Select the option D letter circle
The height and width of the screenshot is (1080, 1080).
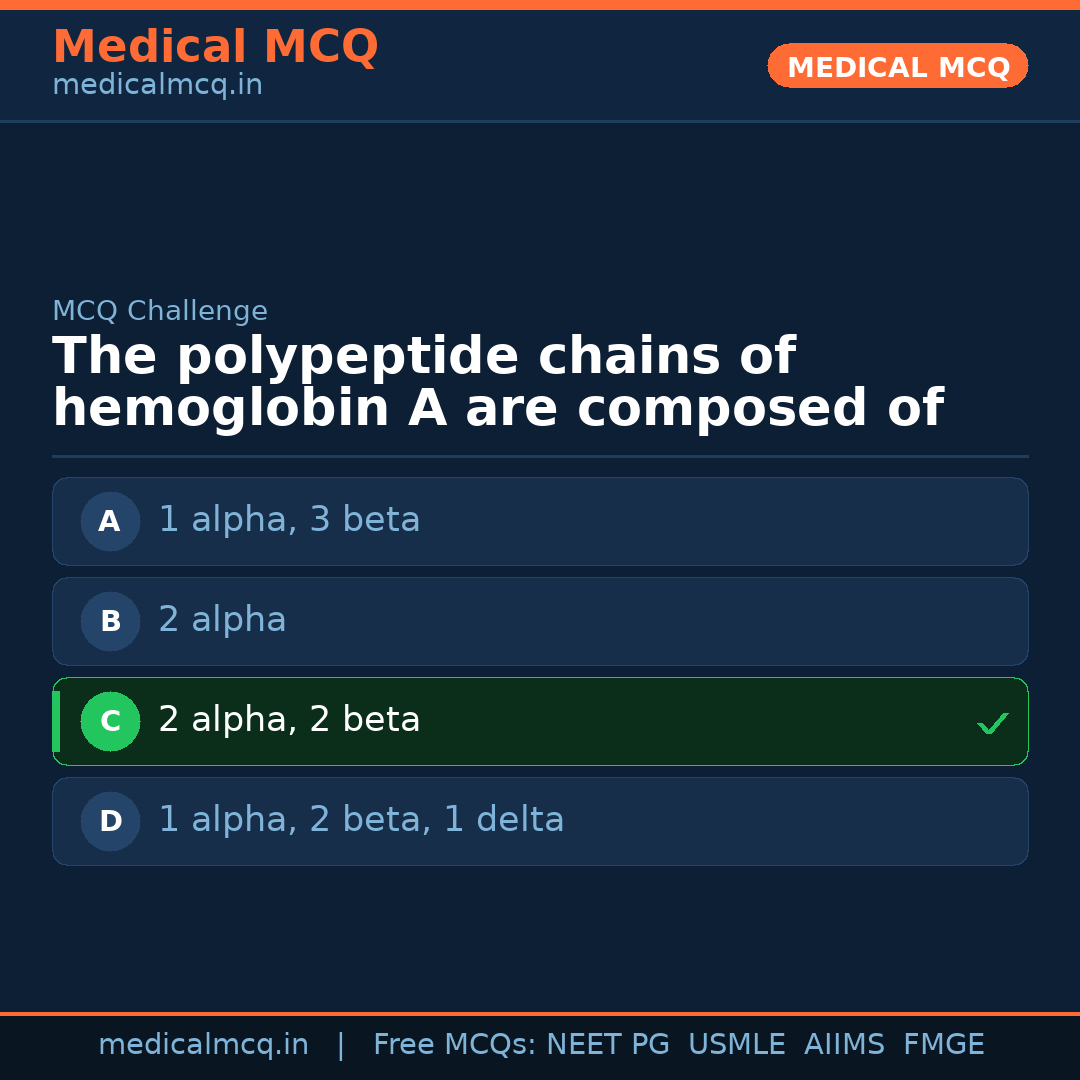click(110, 821)
